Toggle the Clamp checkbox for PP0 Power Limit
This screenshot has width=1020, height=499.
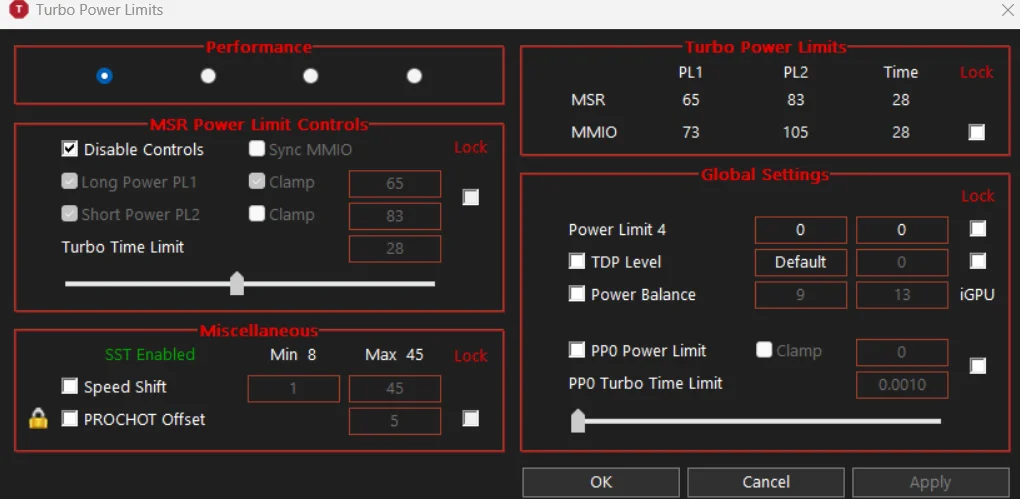pos(764,350)
